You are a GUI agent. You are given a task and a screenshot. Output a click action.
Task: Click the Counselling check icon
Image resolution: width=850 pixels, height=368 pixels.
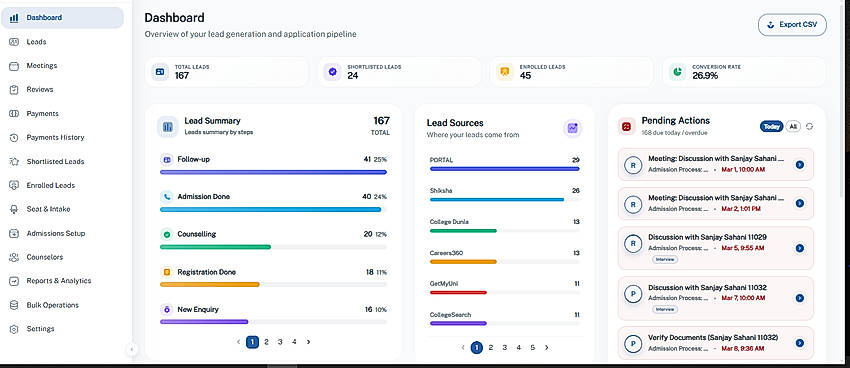[x=167, y=235]
